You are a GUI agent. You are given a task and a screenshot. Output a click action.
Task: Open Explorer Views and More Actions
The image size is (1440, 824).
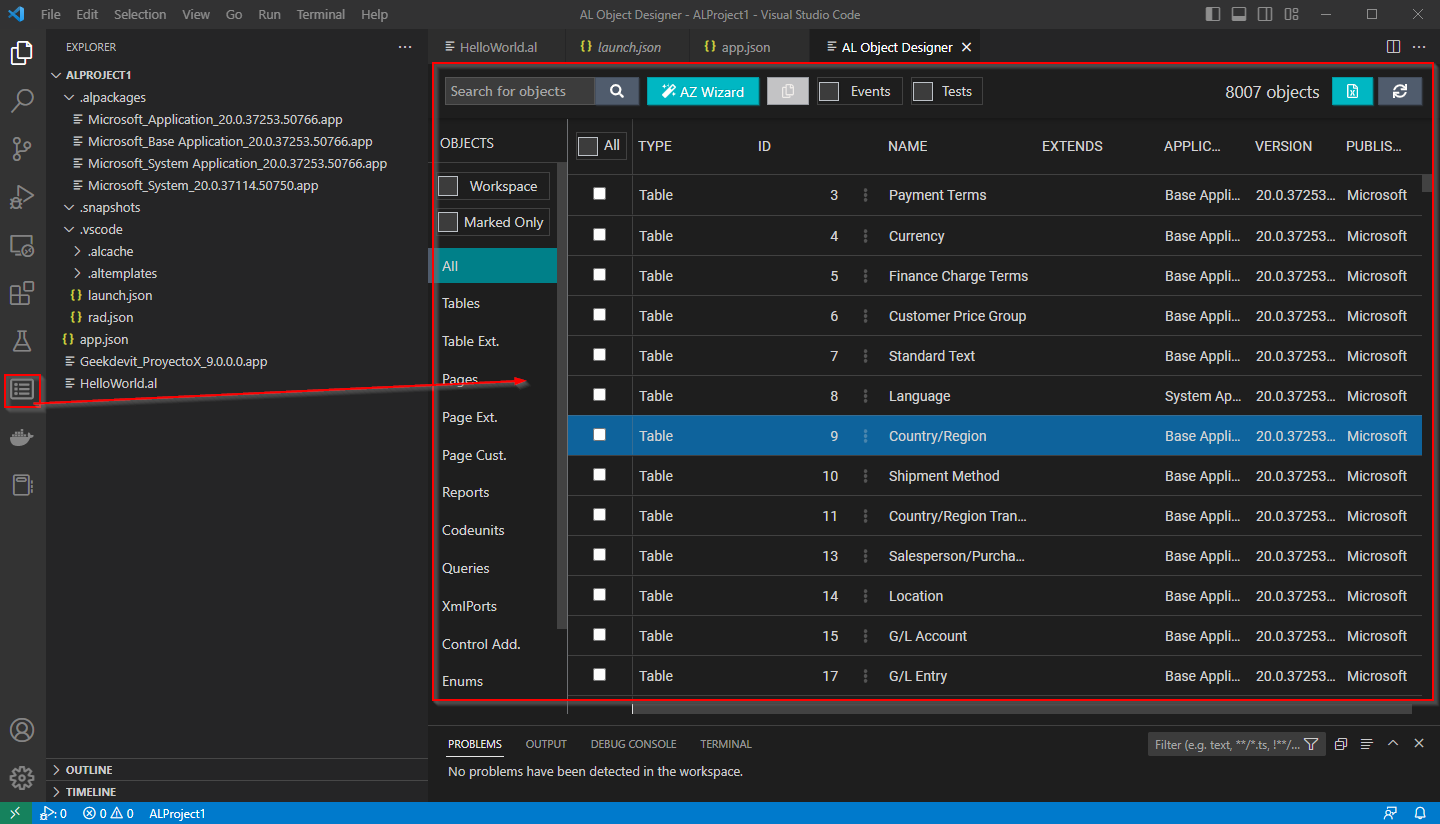pyautogui.click(x=405, y=47)
